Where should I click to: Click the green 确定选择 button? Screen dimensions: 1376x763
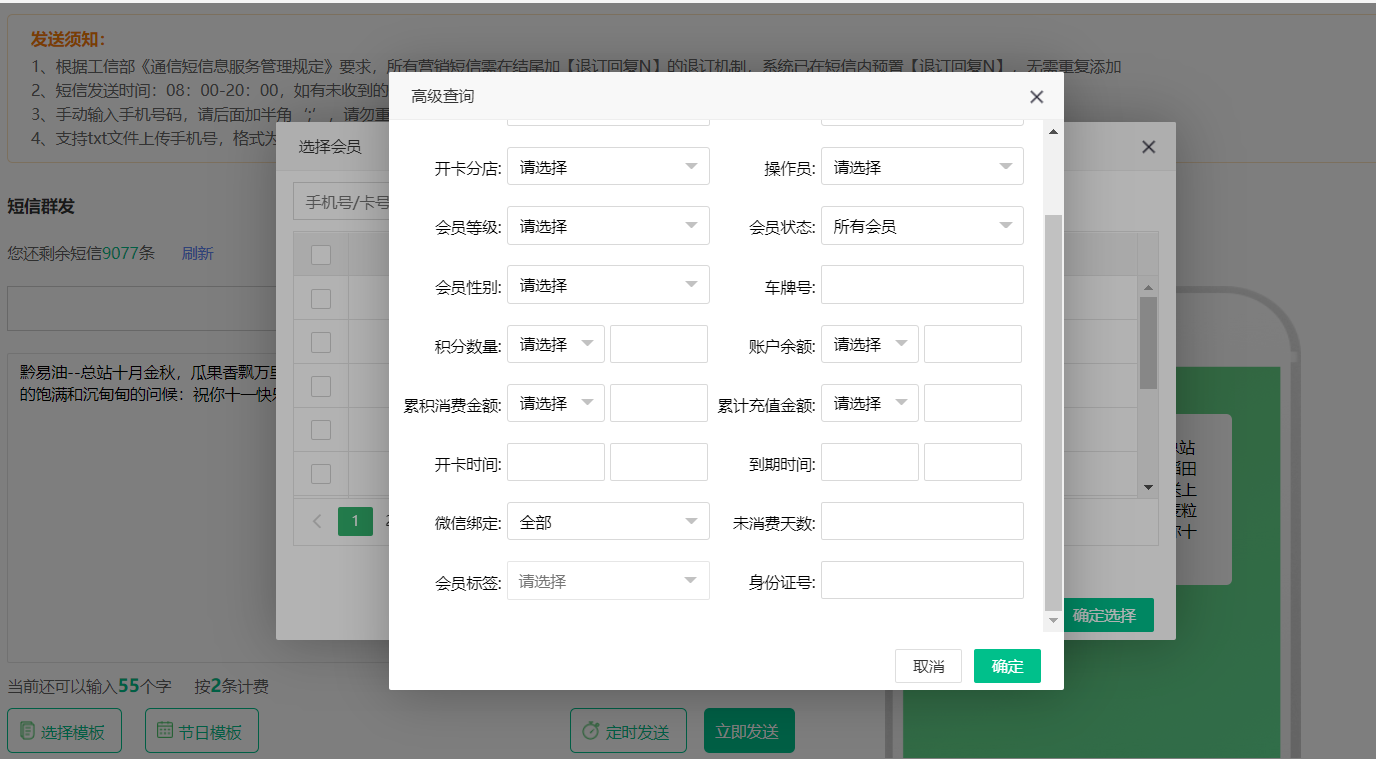pos(1110,616)
